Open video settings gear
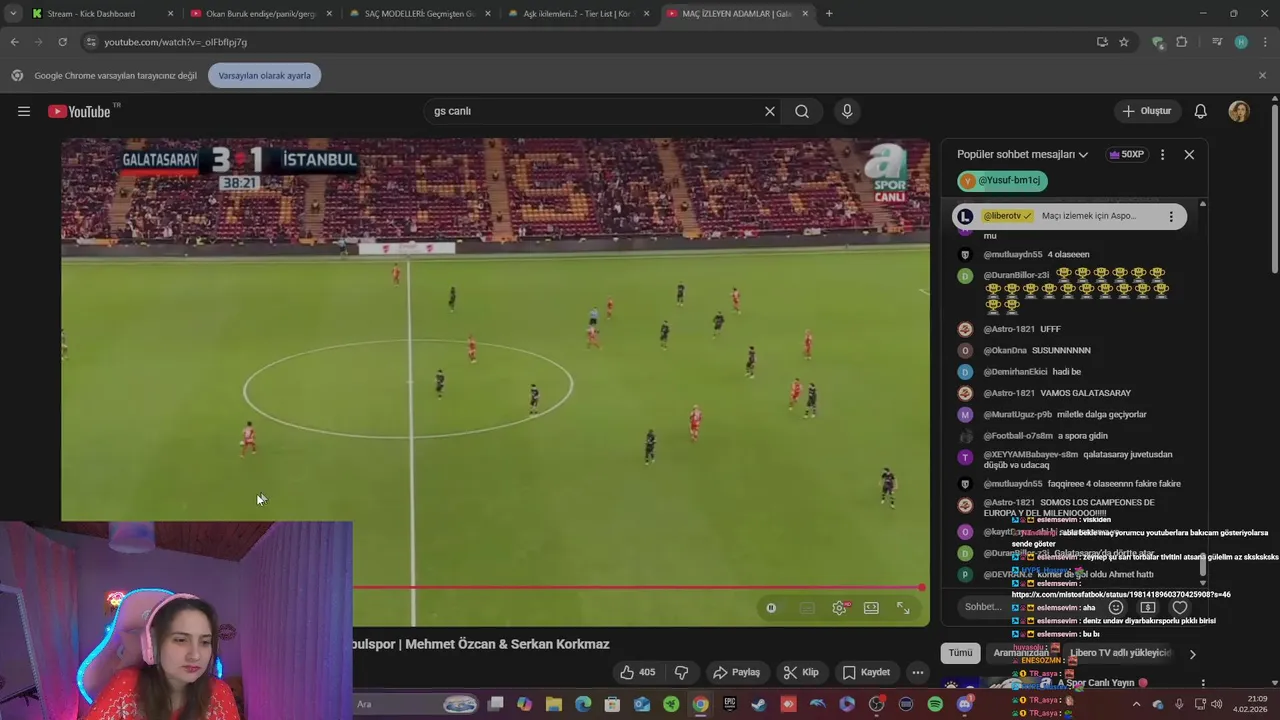This screenshot has width=1280, height=720. 839,607
